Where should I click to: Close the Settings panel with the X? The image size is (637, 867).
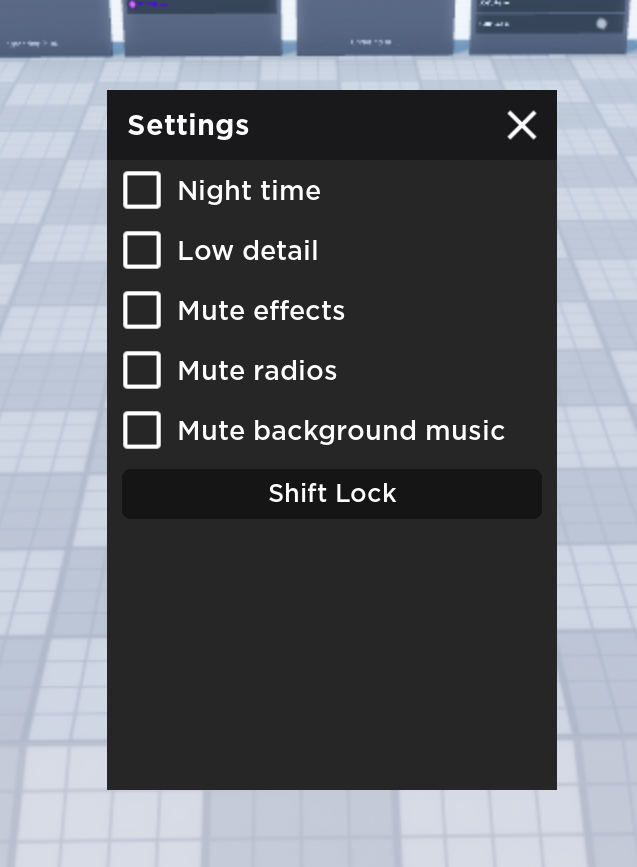(522, 125)
